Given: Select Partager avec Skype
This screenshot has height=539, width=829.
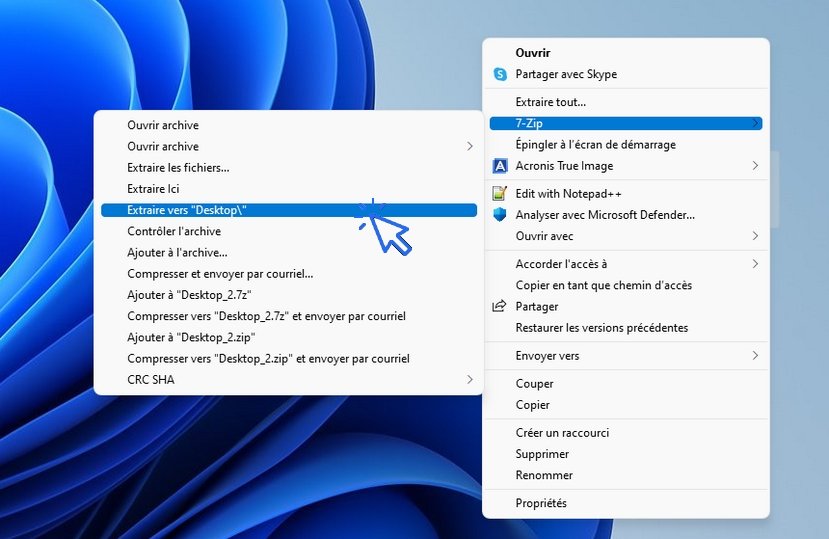Looking at the screenshot, I should click(x=625, y=74).
